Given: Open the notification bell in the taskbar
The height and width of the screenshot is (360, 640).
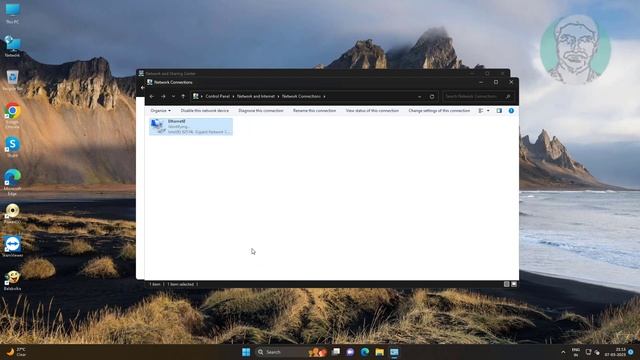Looking at the screenshot, I should coord(631,352).
